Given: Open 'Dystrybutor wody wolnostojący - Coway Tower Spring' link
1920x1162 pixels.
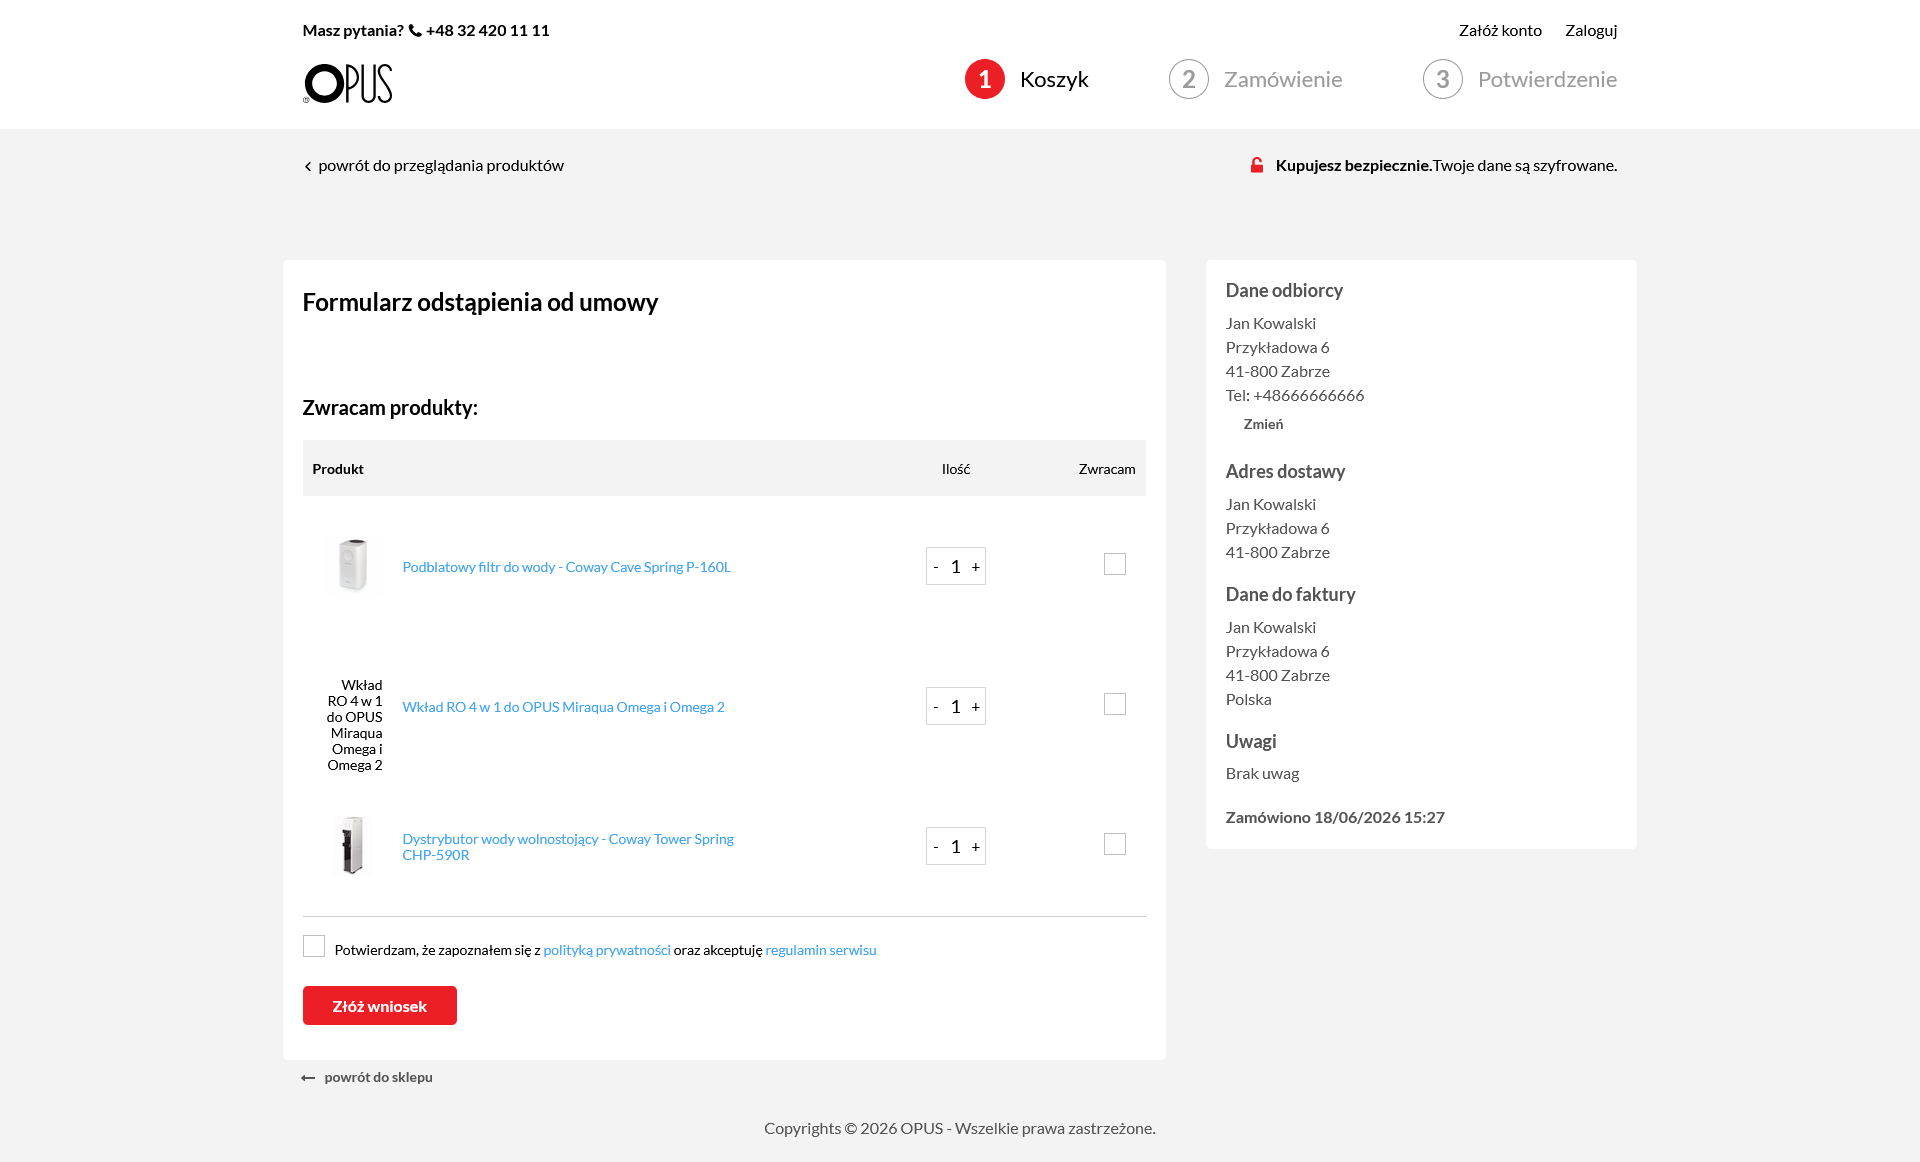Looking at the screenshot, I should click(568, 847).
